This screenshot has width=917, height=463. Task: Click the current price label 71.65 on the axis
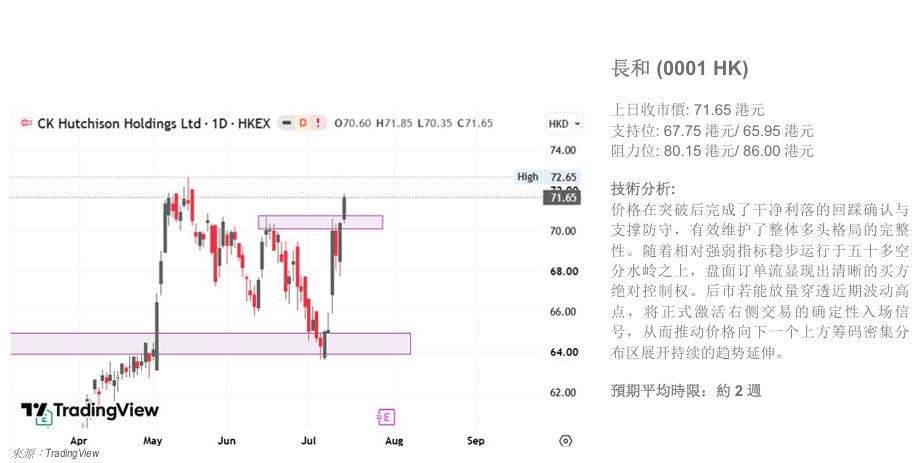563,198
